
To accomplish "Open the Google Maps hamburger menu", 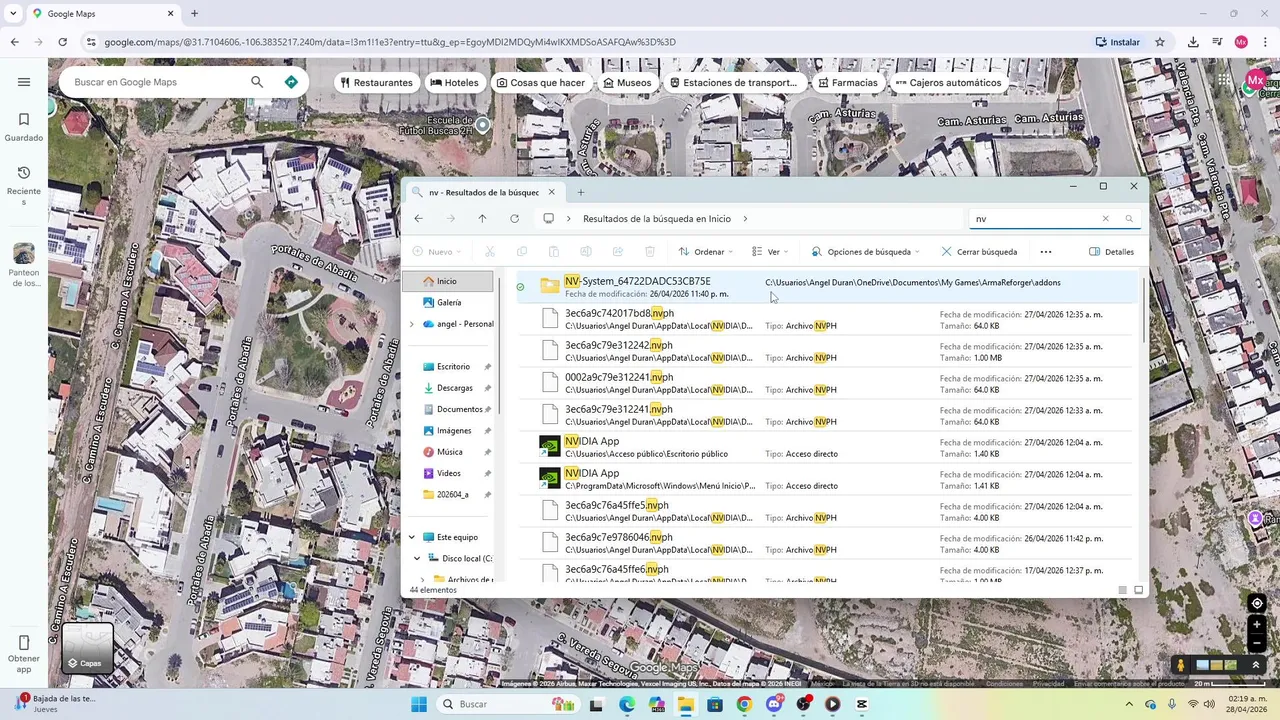I will 24,82.
